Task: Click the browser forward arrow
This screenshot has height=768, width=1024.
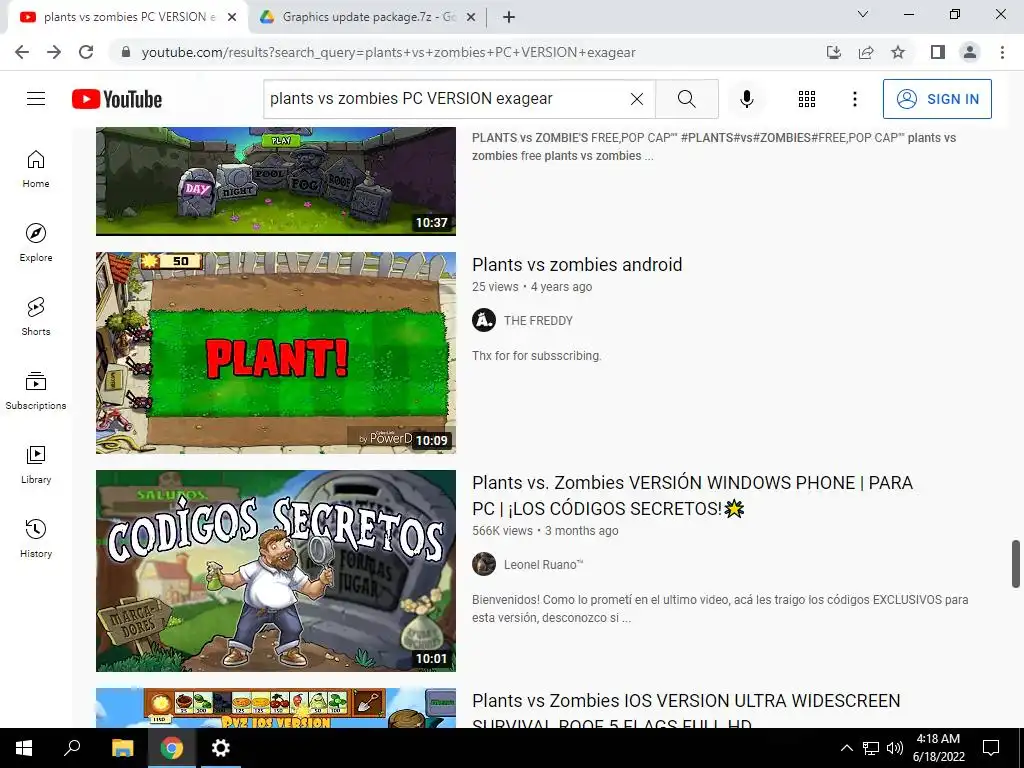Action: click(x=54, y=52)
